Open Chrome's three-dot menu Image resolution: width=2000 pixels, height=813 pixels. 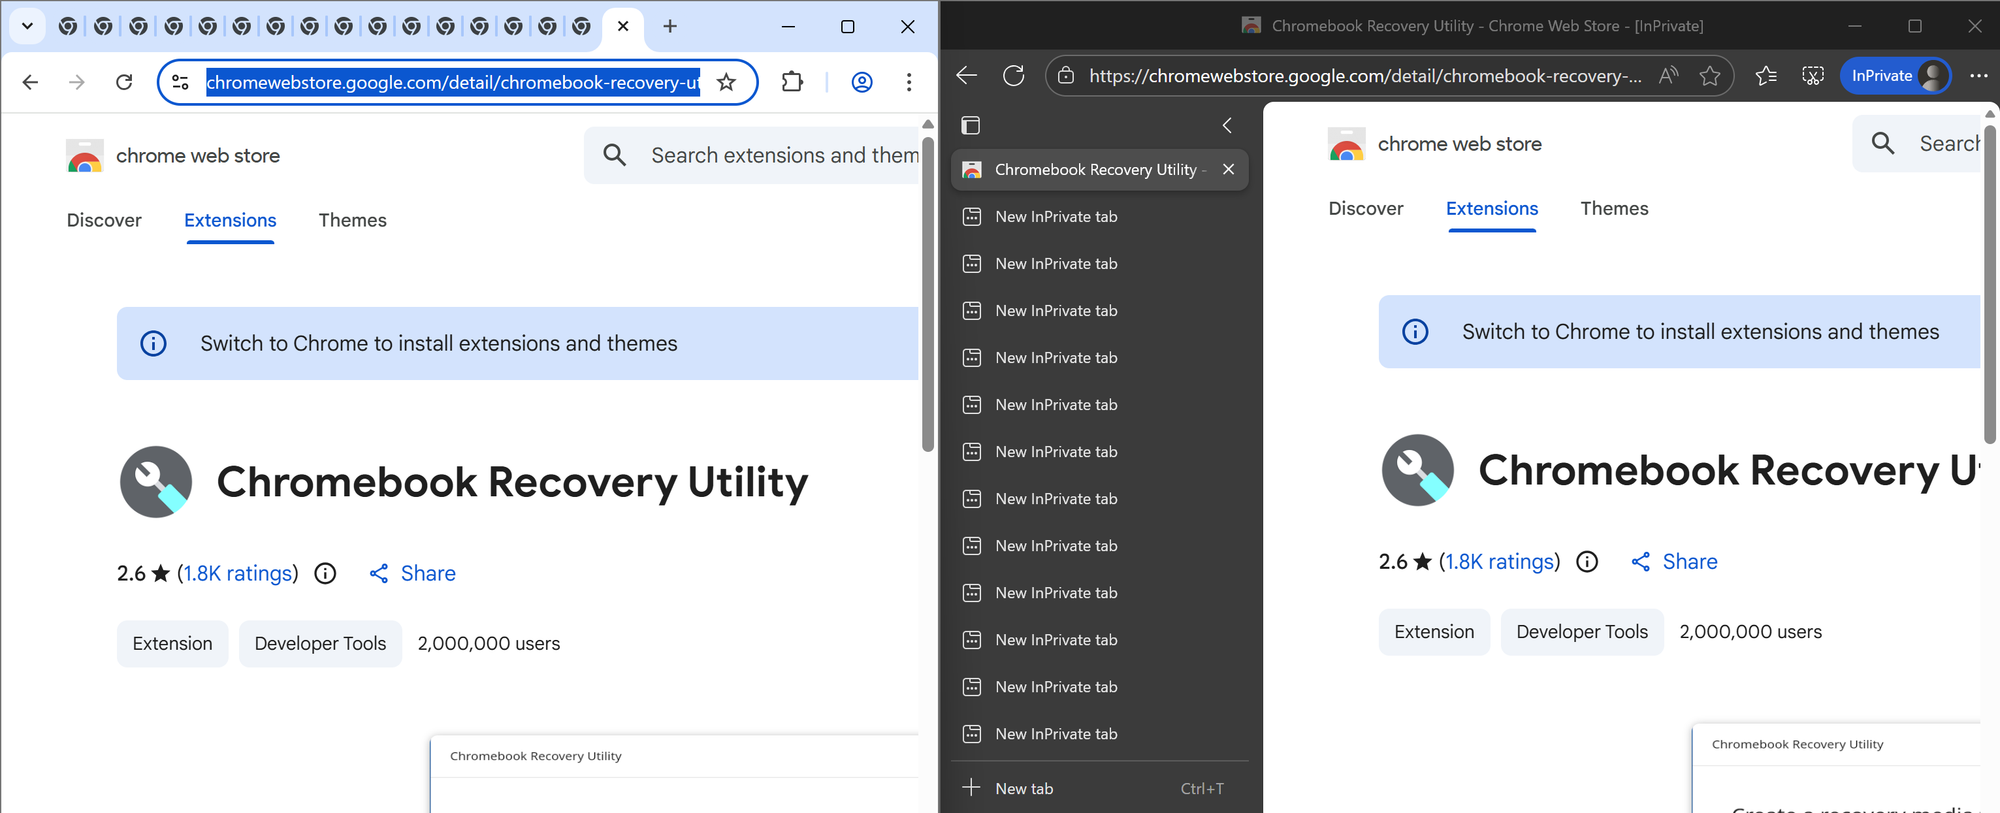(x=908, y=82)
